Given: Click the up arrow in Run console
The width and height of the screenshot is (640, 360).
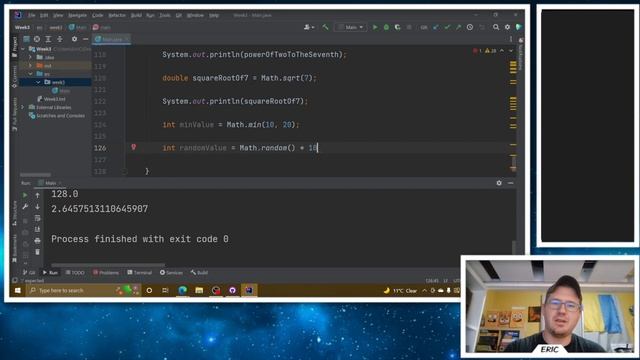Looking at the screenshot, I should point(37,195).
